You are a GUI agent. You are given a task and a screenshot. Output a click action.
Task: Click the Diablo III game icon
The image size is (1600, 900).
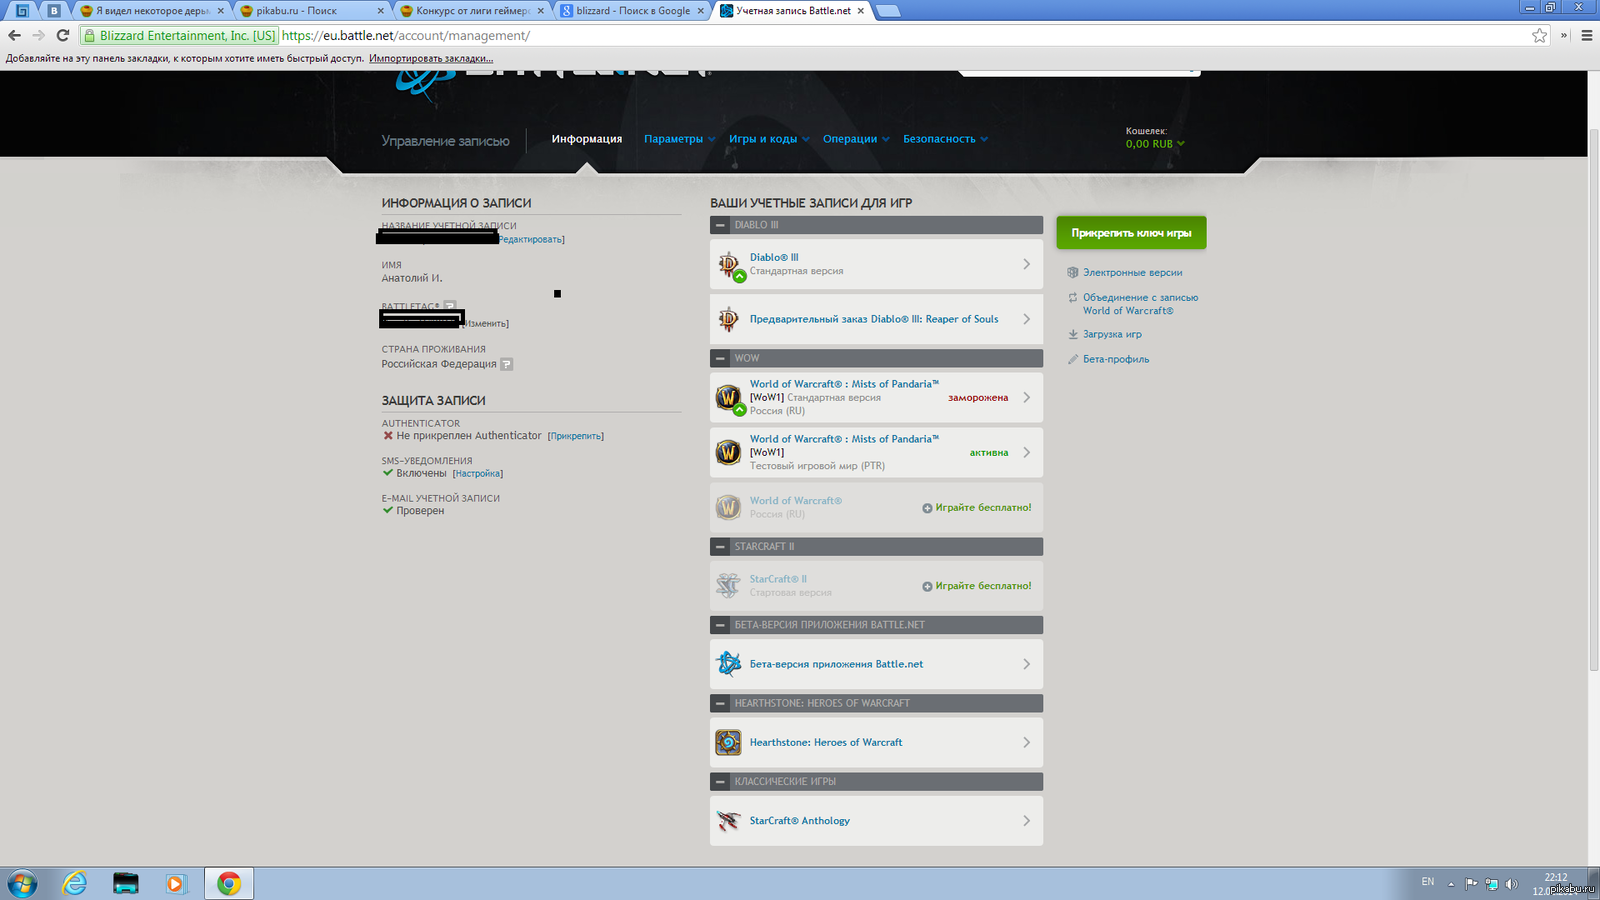pyautogui.click(x=729, y=265)
